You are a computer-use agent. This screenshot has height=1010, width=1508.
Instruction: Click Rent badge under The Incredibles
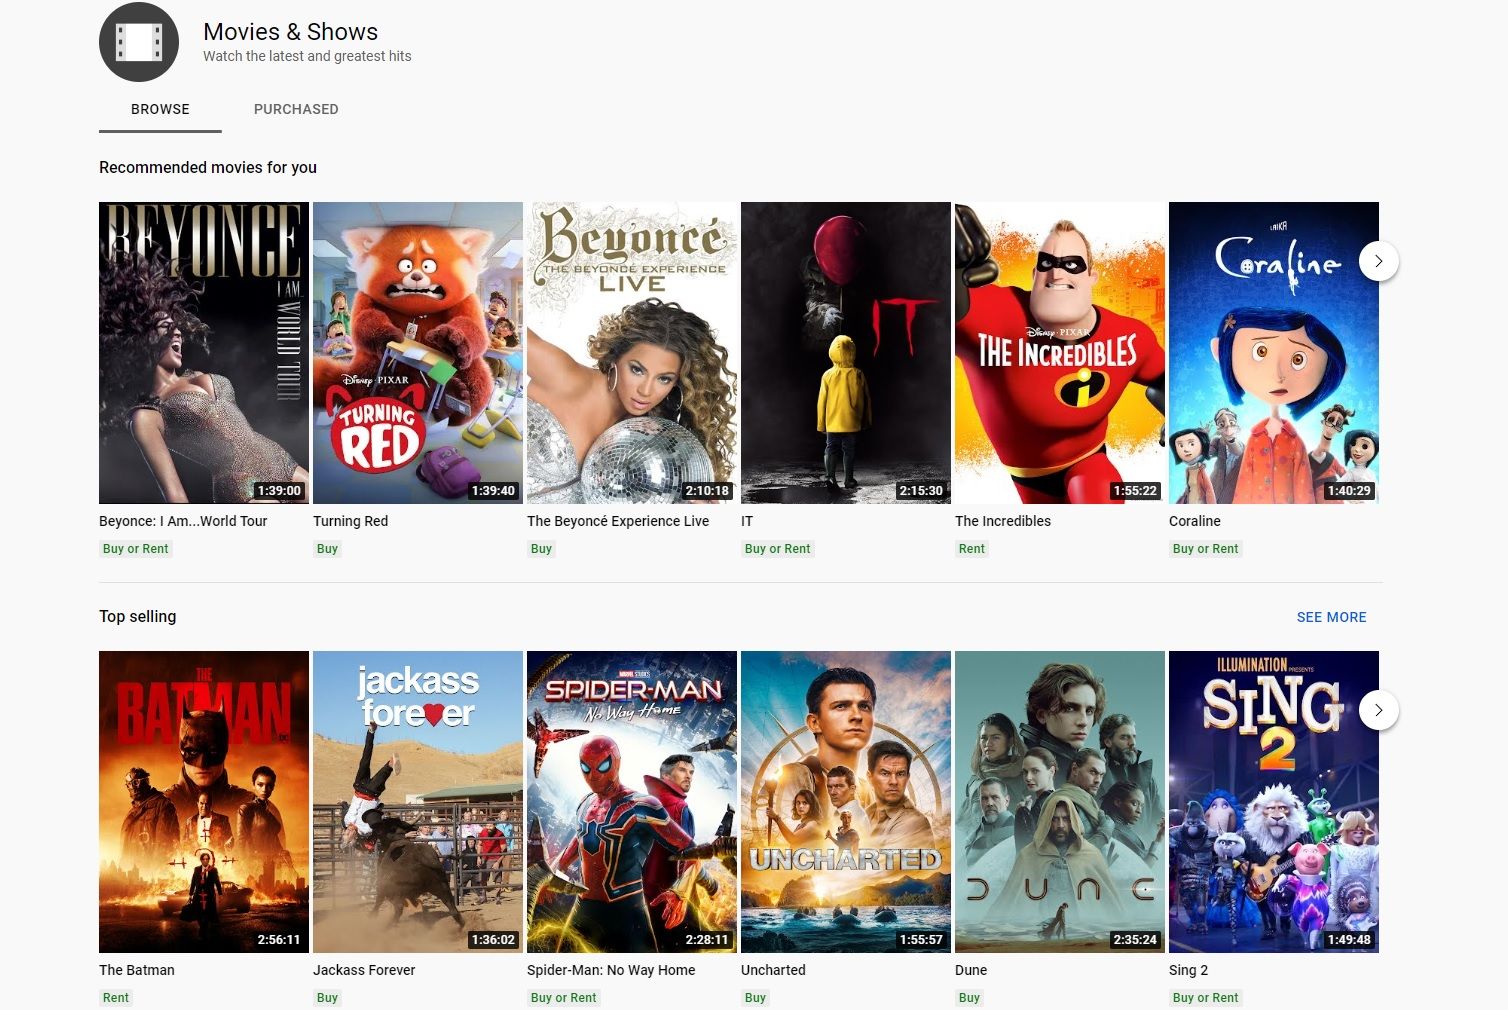[x=972, y=549]
